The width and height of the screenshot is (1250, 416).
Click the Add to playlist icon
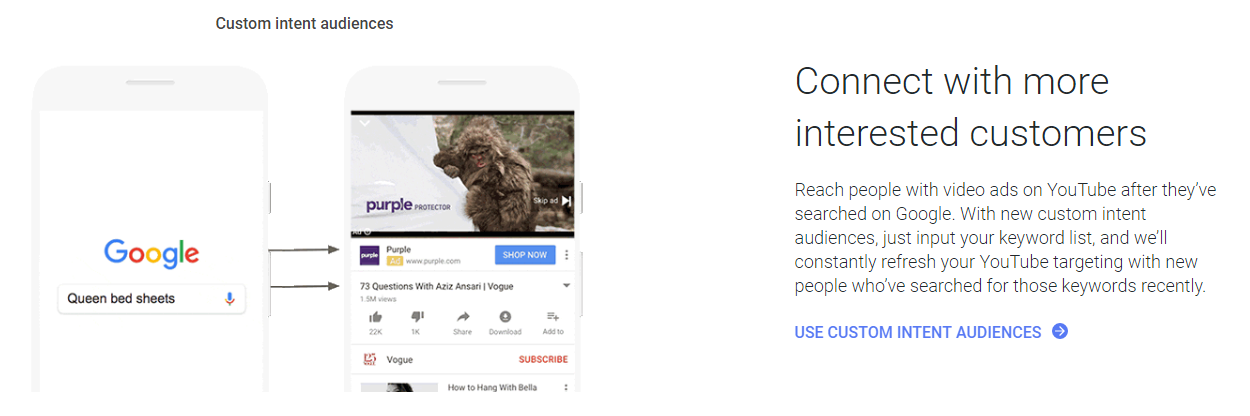(x=553, y=316)
